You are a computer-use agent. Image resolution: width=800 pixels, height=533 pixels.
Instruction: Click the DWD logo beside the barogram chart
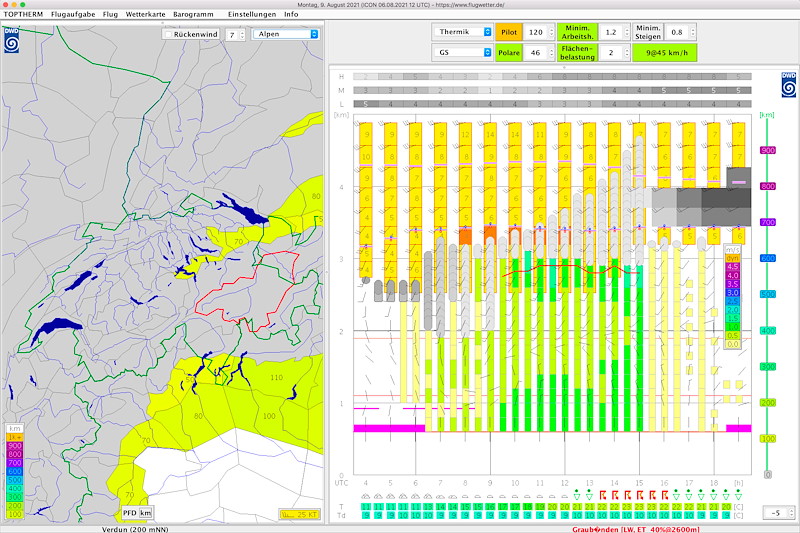pyautogui.click(x=788, y=85)
